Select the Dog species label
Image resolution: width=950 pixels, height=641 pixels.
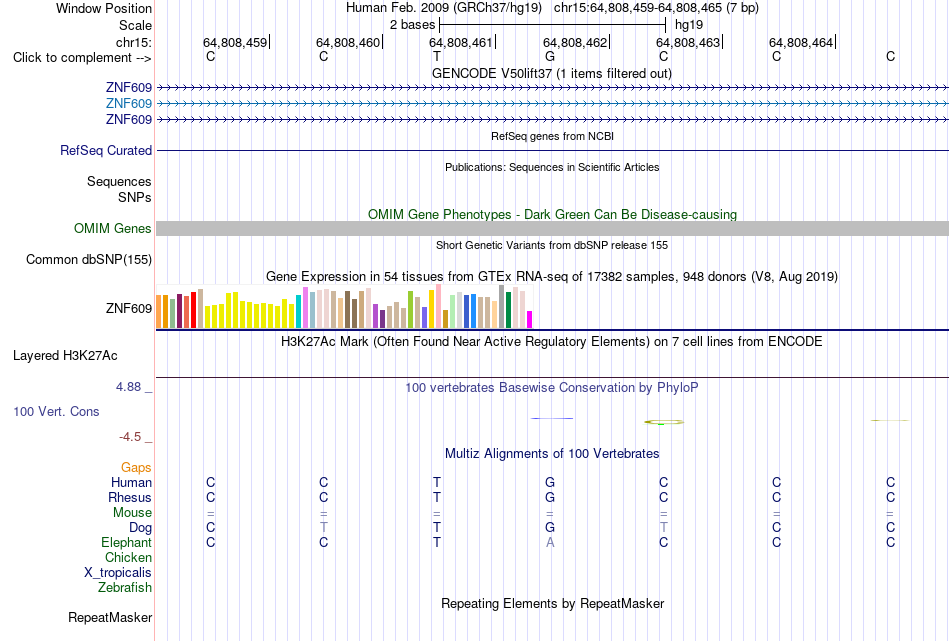(x=140, y=528)
